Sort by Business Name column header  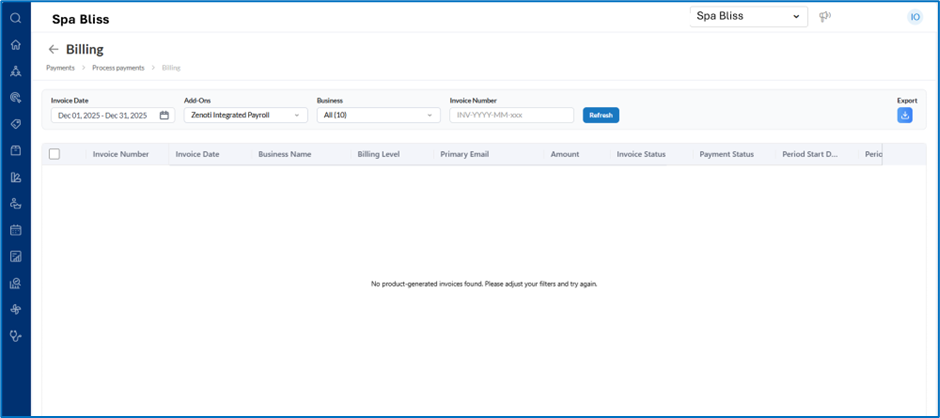pos(285,154)
